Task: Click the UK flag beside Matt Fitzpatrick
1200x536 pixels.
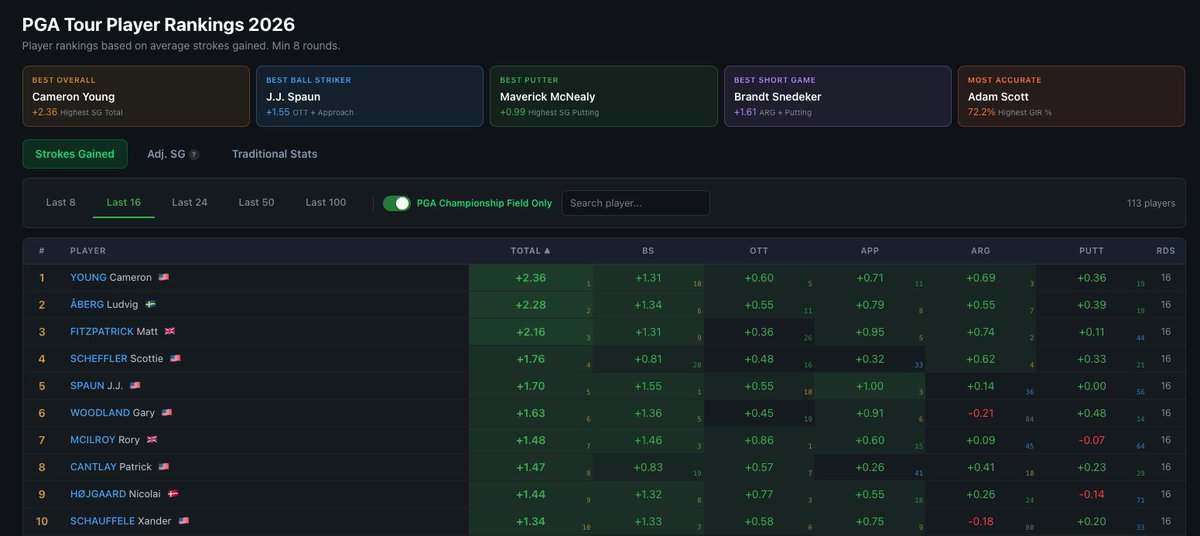Action: click(x=169, y=331)
